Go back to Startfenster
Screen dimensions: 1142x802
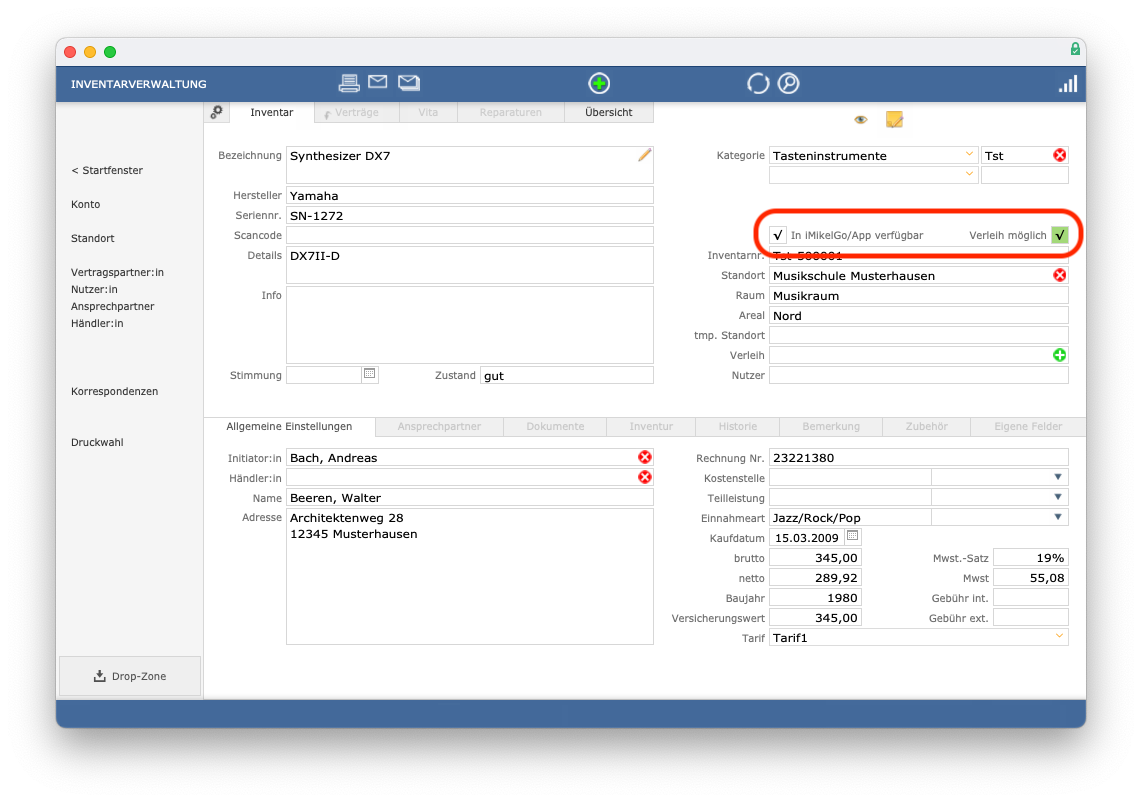107,170
